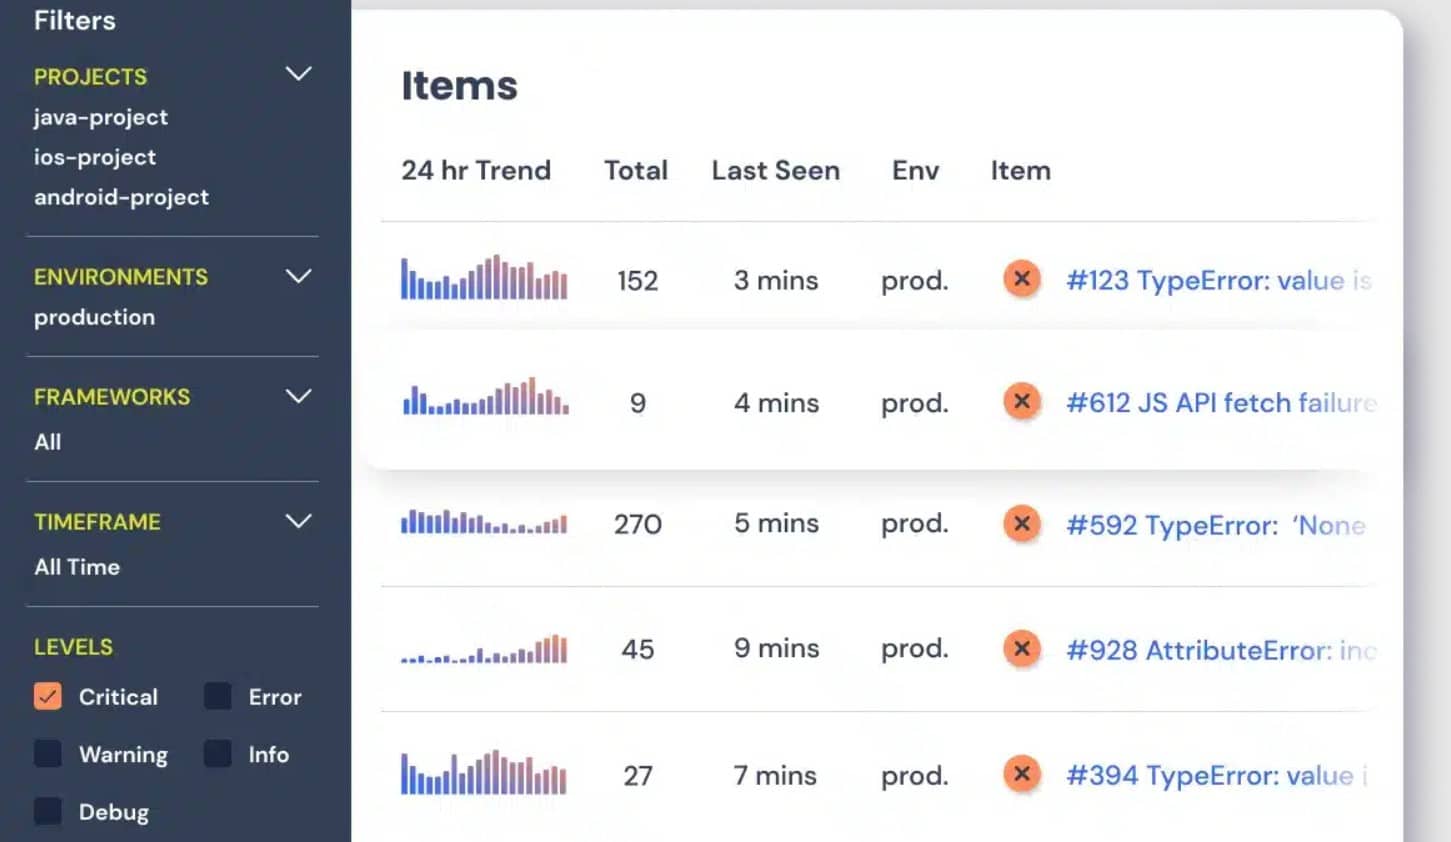Open issue #123 TypeError
Image resolution: width=1451 pixels, height=842 pixels.
tap(1200, 280)
